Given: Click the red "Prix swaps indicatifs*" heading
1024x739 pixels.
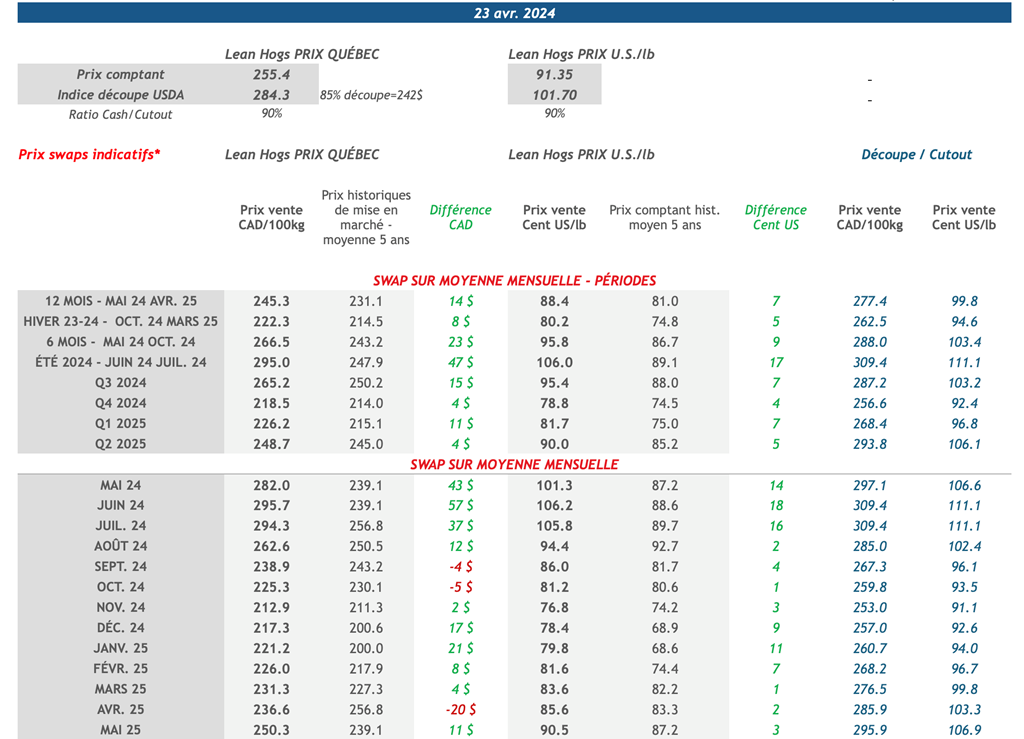Looking at the screenshot, I should point(89,155).
